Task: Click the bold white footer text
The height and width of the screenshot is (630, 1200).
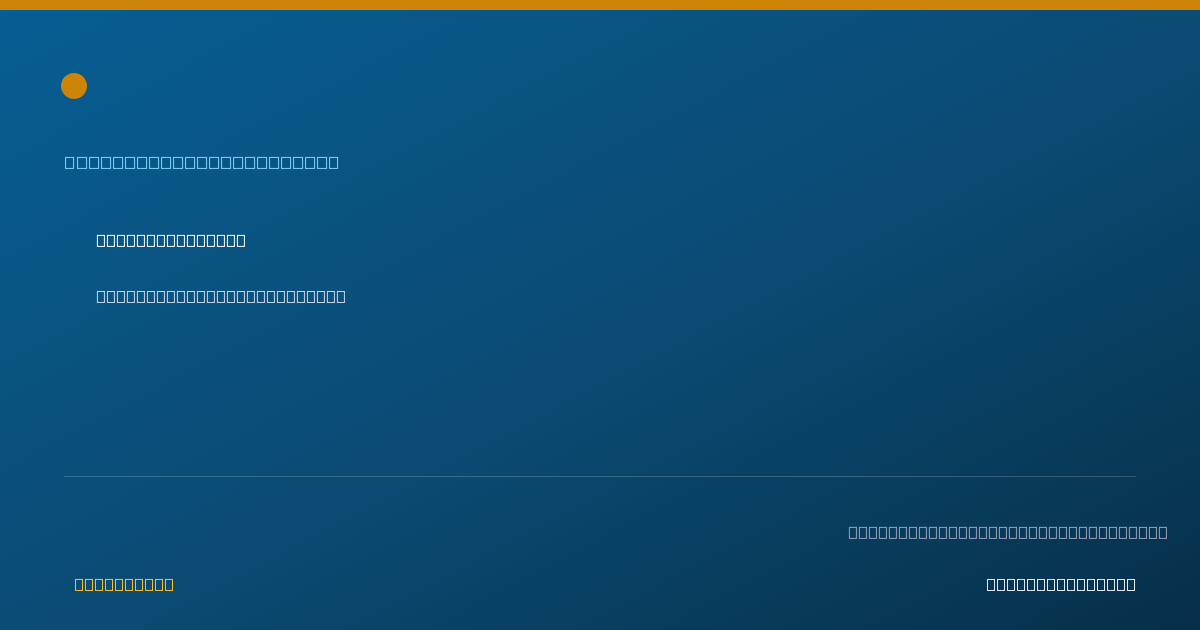Action: [1061, 584]
